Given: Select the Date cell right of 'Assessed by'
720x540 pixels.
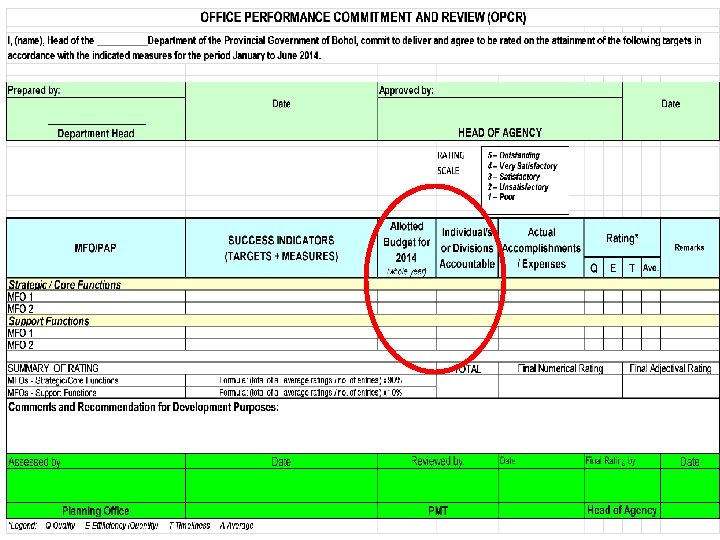Looking at the screenshot, I should tap(281, 461).
